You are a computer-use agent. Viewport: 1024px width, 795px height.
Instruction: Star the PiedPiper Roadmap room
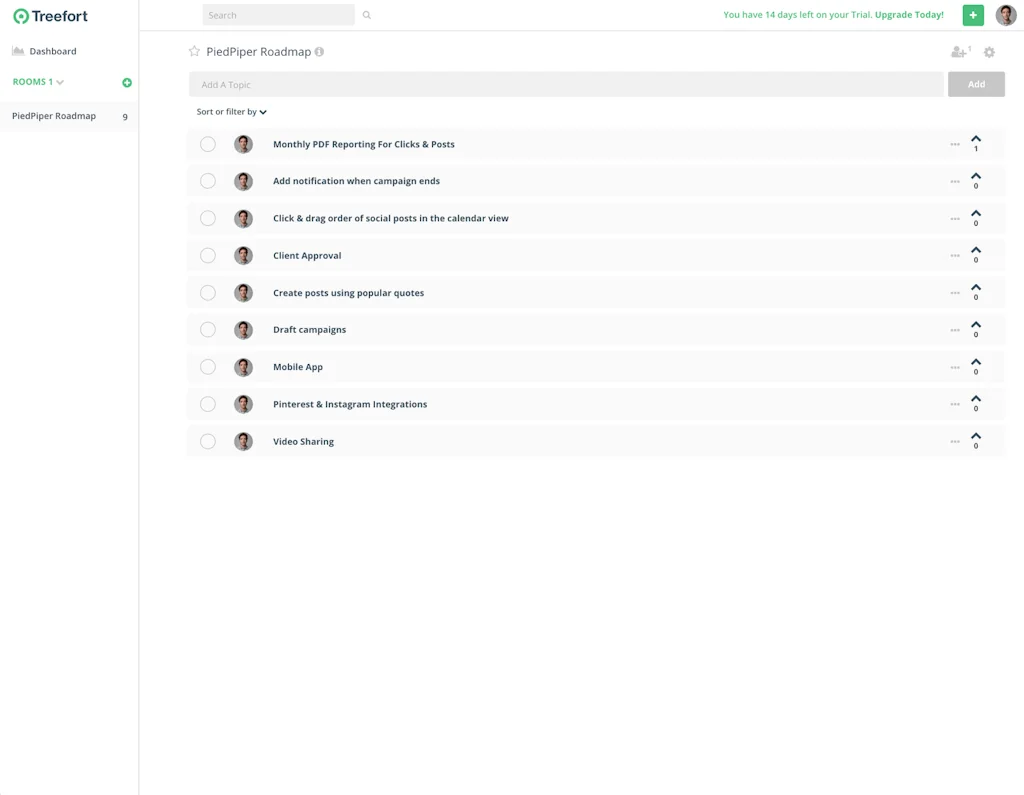tap(194, 51)
